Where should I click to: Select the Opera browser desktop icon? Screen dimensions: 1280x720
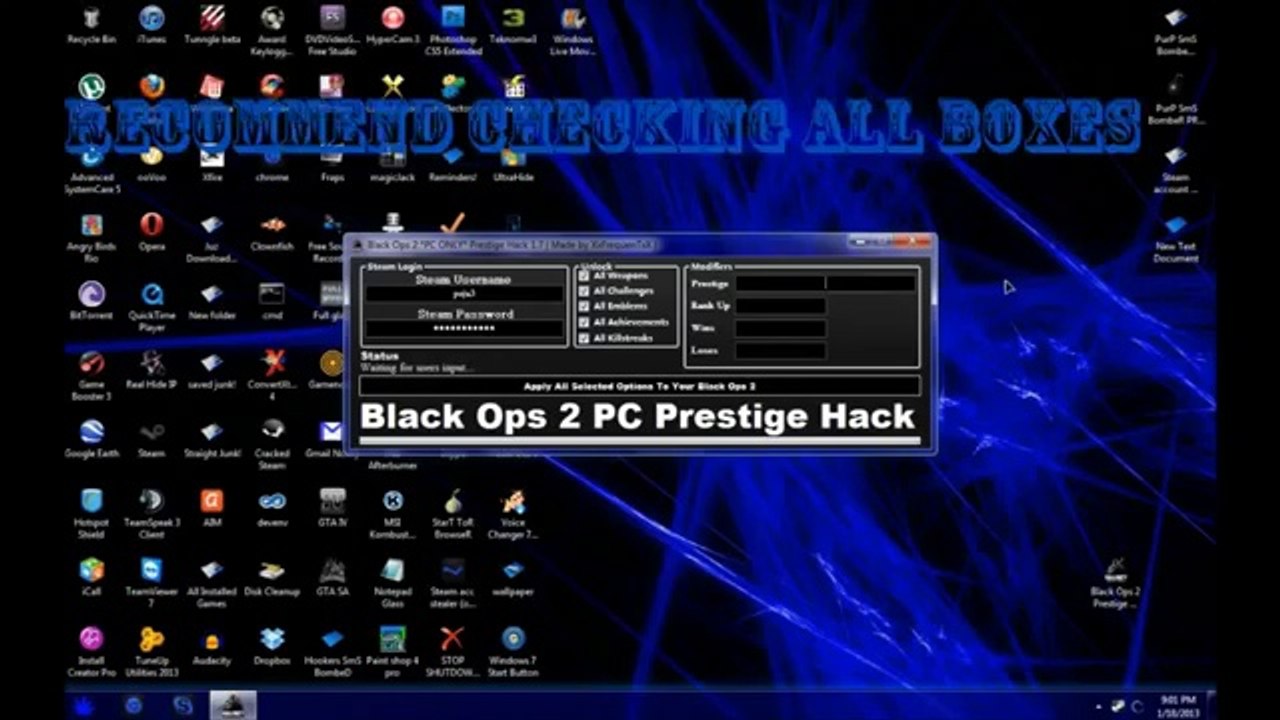152,232
